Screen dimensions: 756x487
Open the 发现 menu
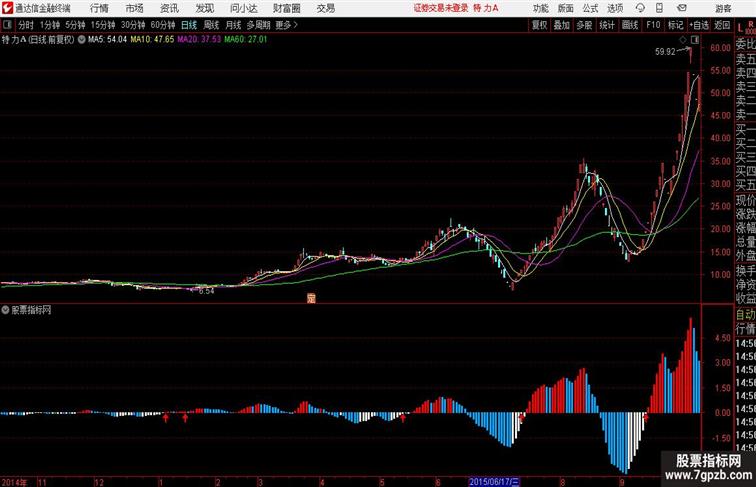(x=204, y=8)
